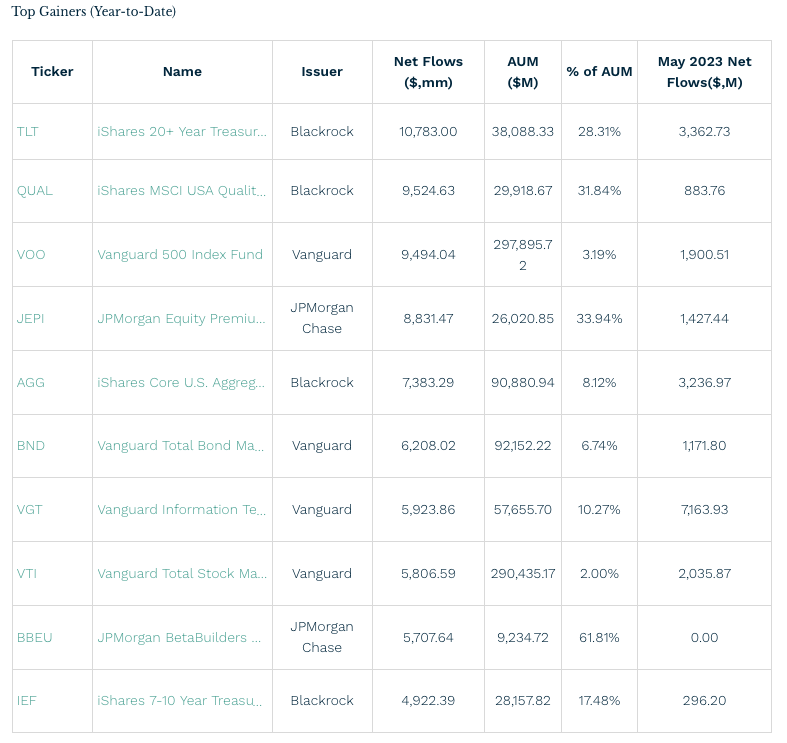Select the Blackrock issuer in TLT row

[322, 132]
